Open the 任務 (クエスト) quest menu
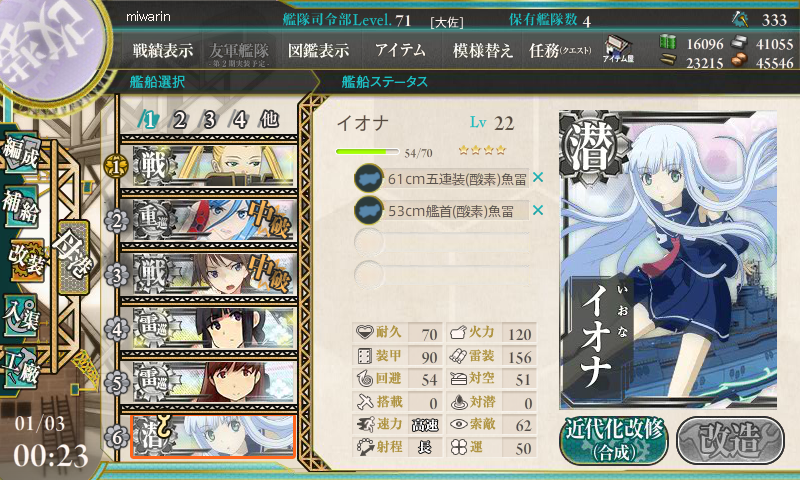This screenshot has width=800, height=480. (560, 50)
